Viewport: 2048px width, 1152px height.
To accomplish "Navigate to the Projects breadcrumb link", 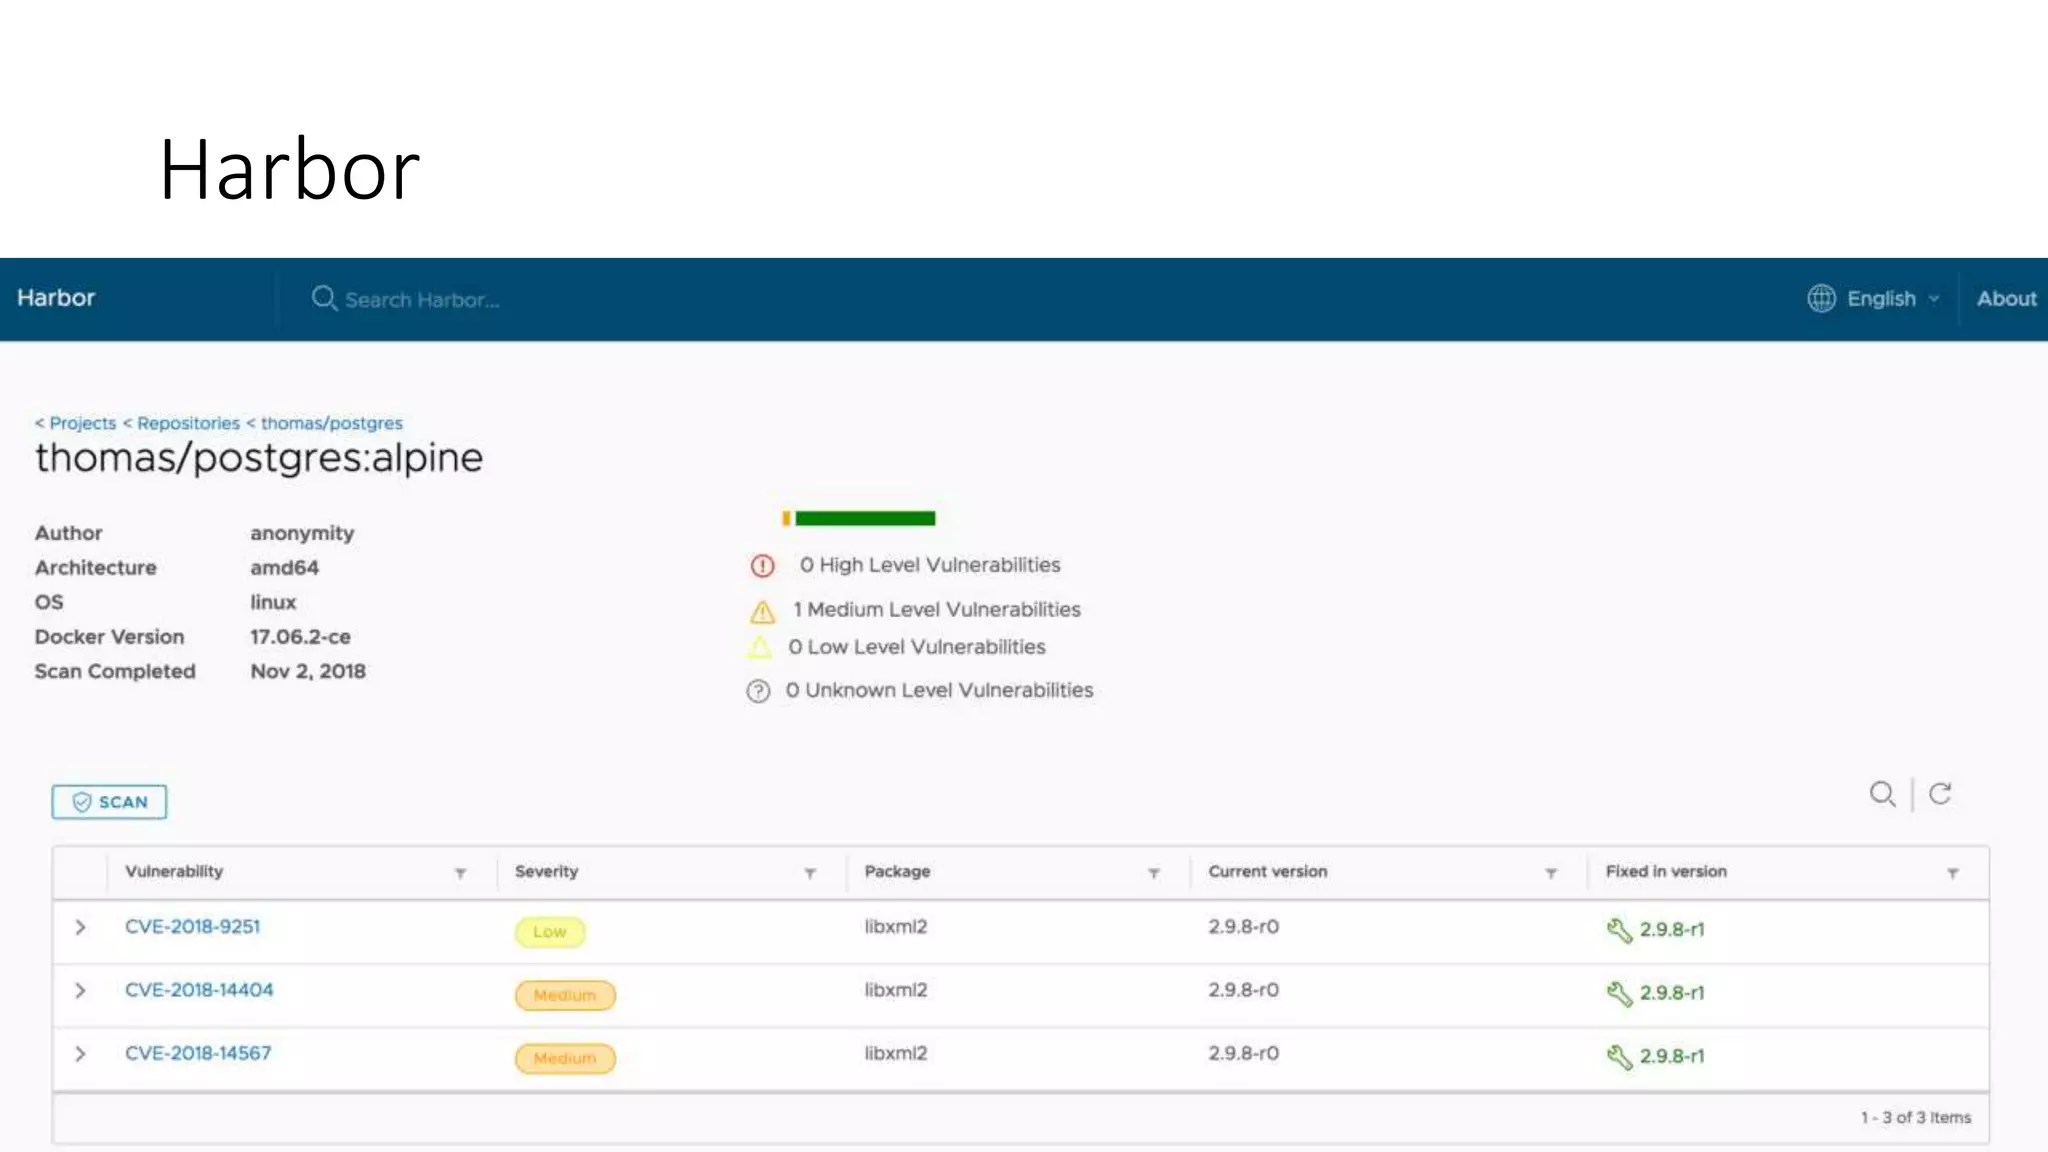I will pos(82,423).
